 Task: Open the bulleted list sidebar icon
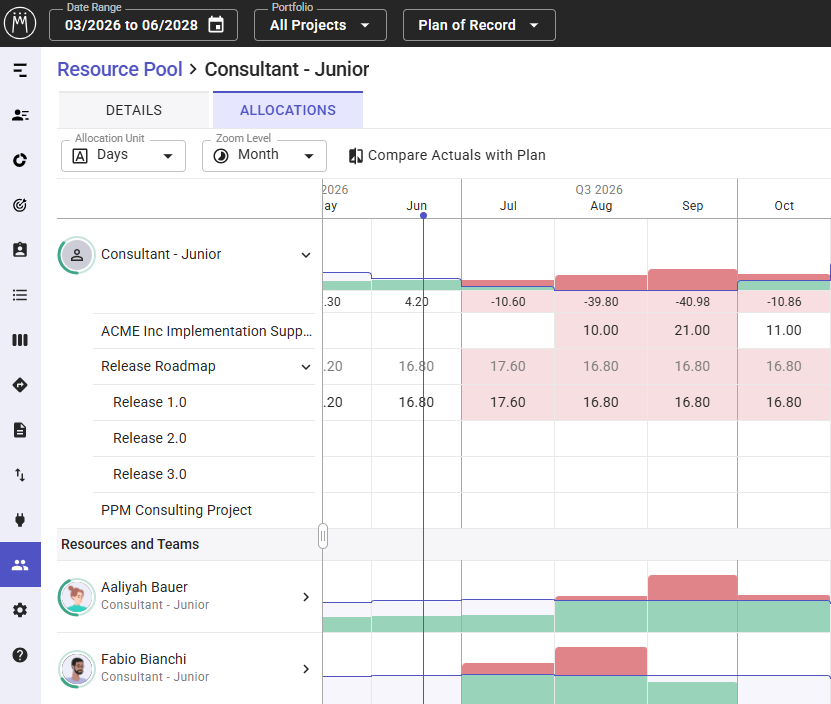click(20, 295)
